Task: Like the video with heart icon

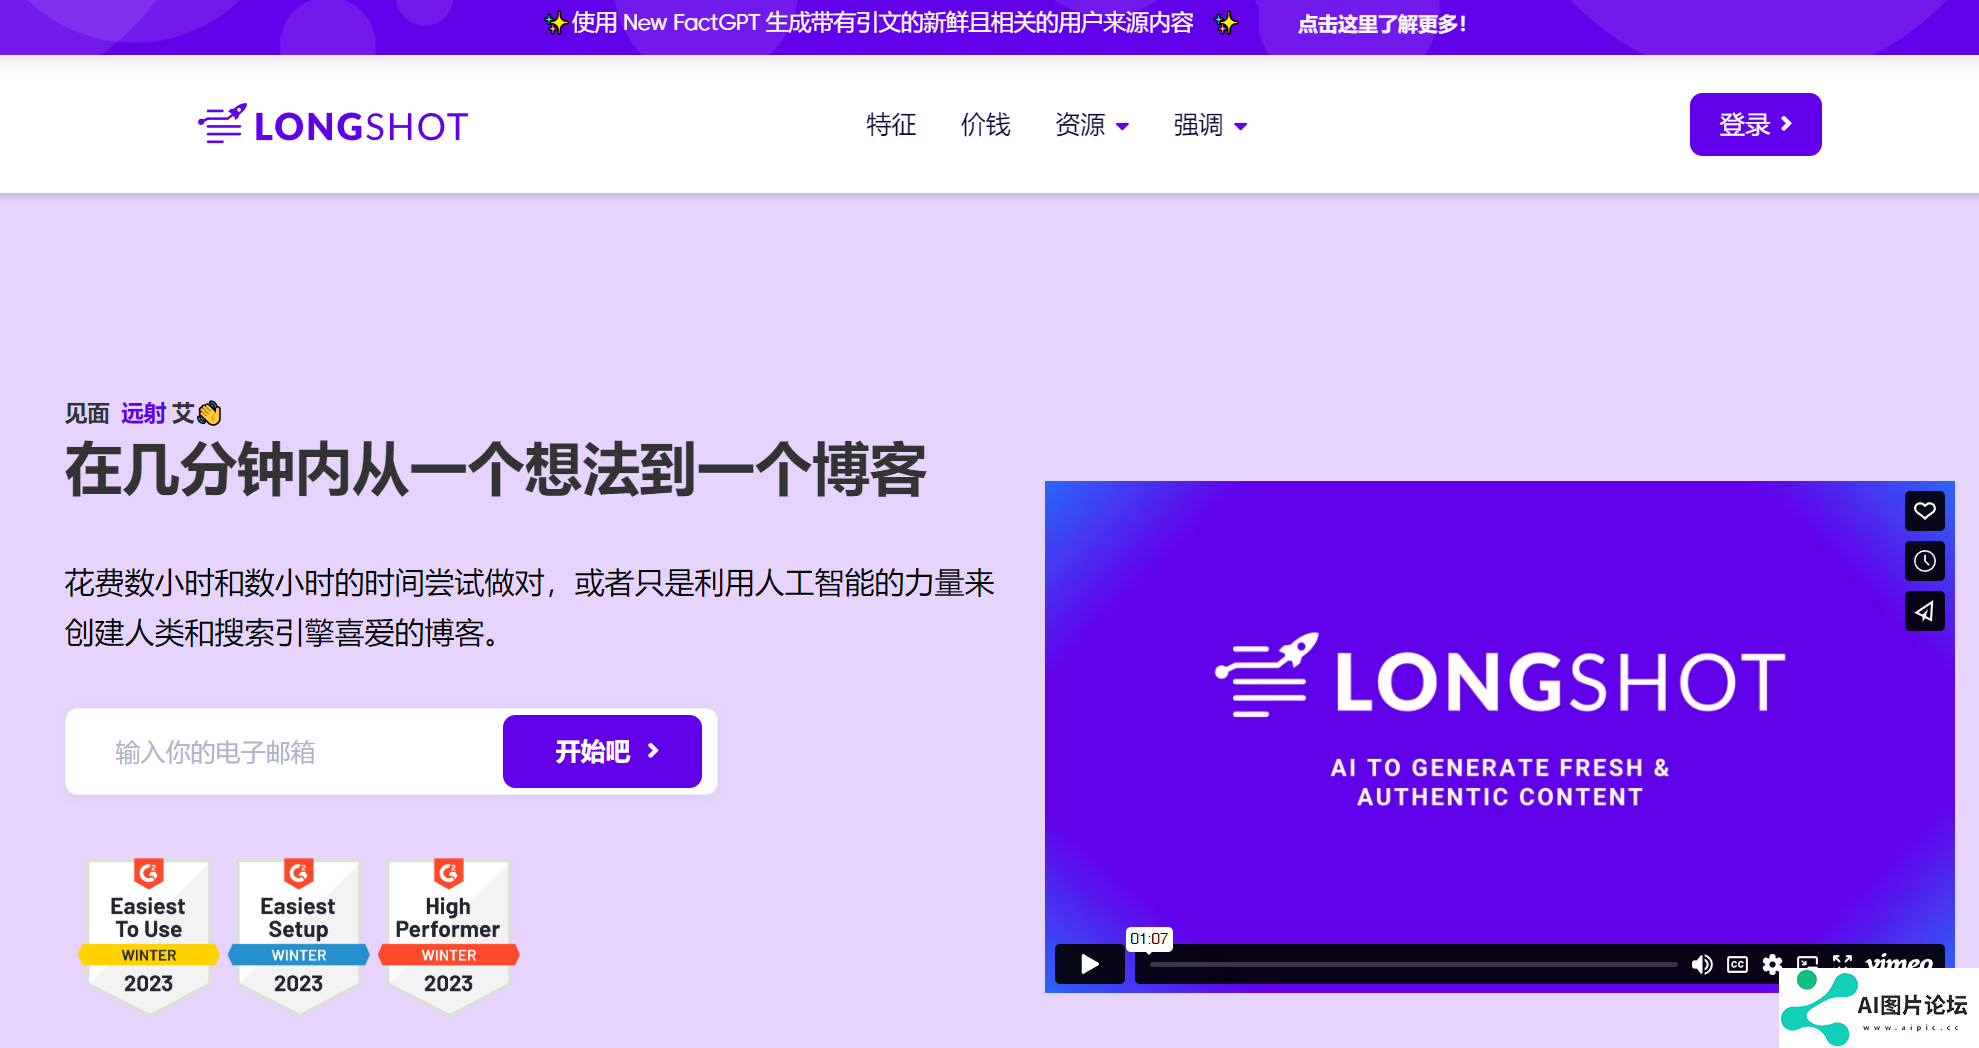Action: tap(1924, 511)
